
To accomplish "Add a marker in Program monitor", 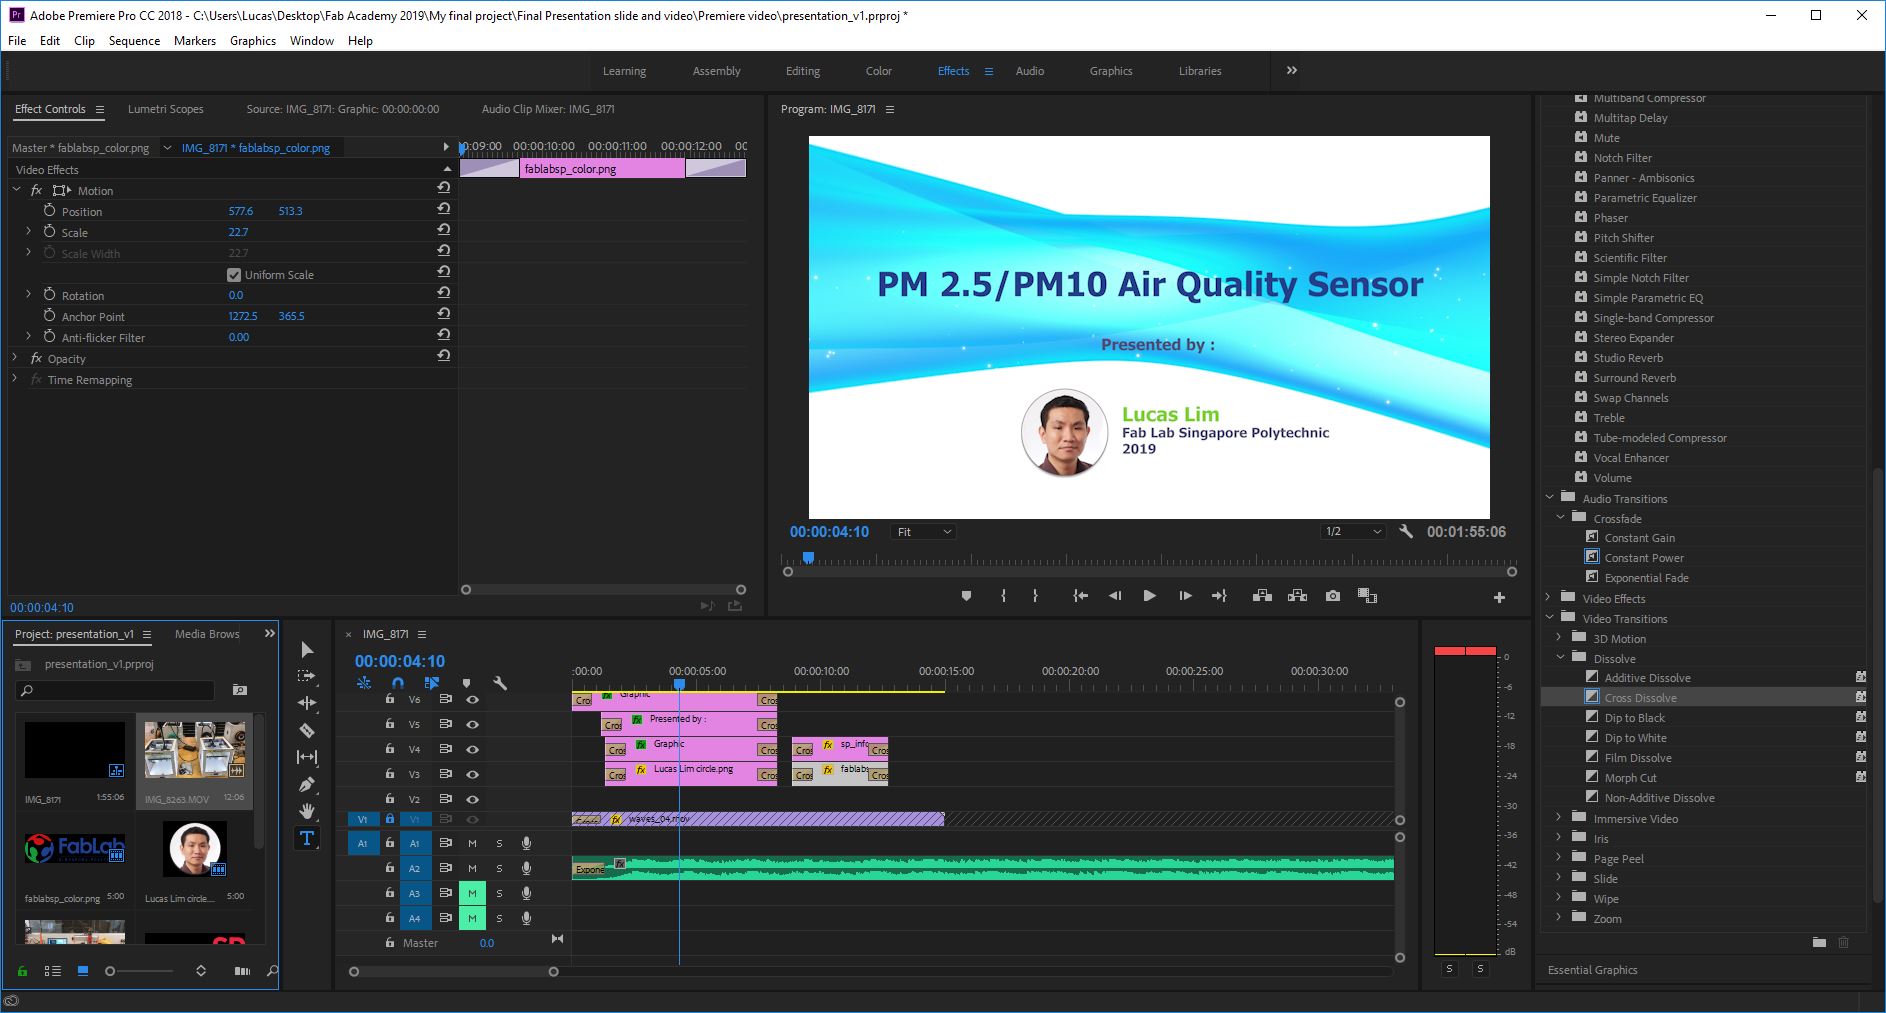I will coord(966,596).
